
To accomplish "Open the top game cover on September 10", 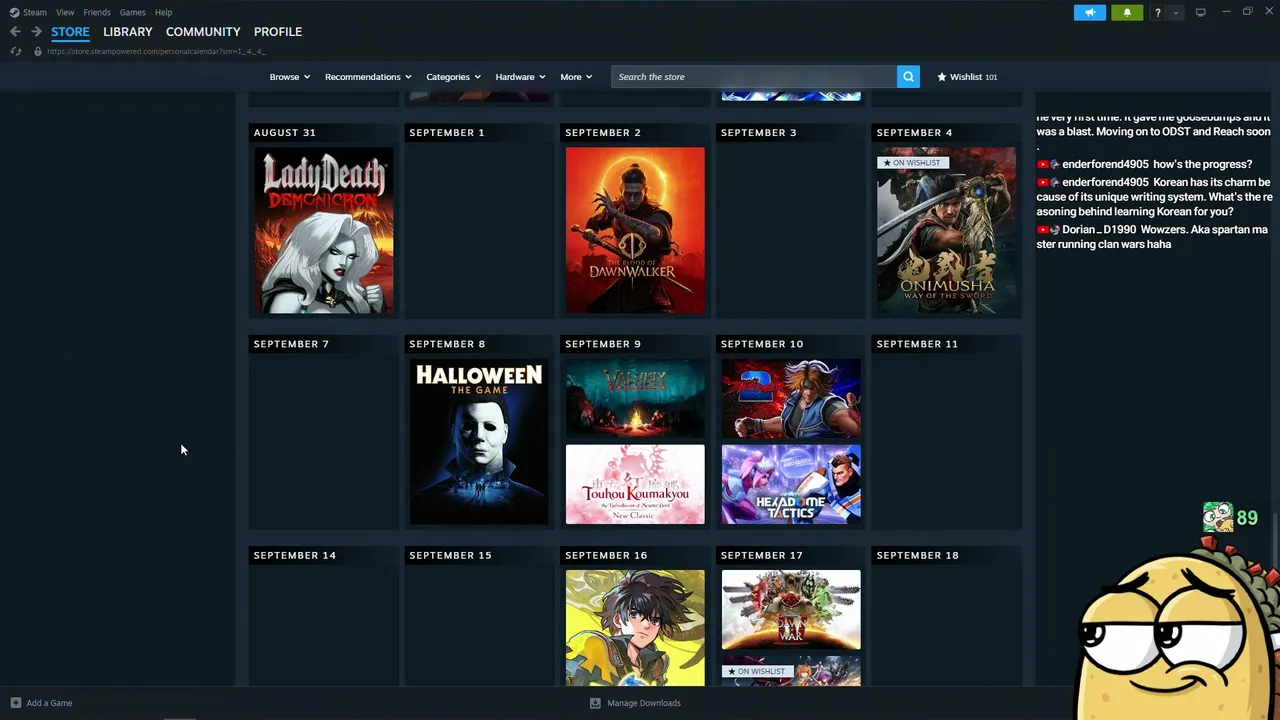I will point(791,398).
